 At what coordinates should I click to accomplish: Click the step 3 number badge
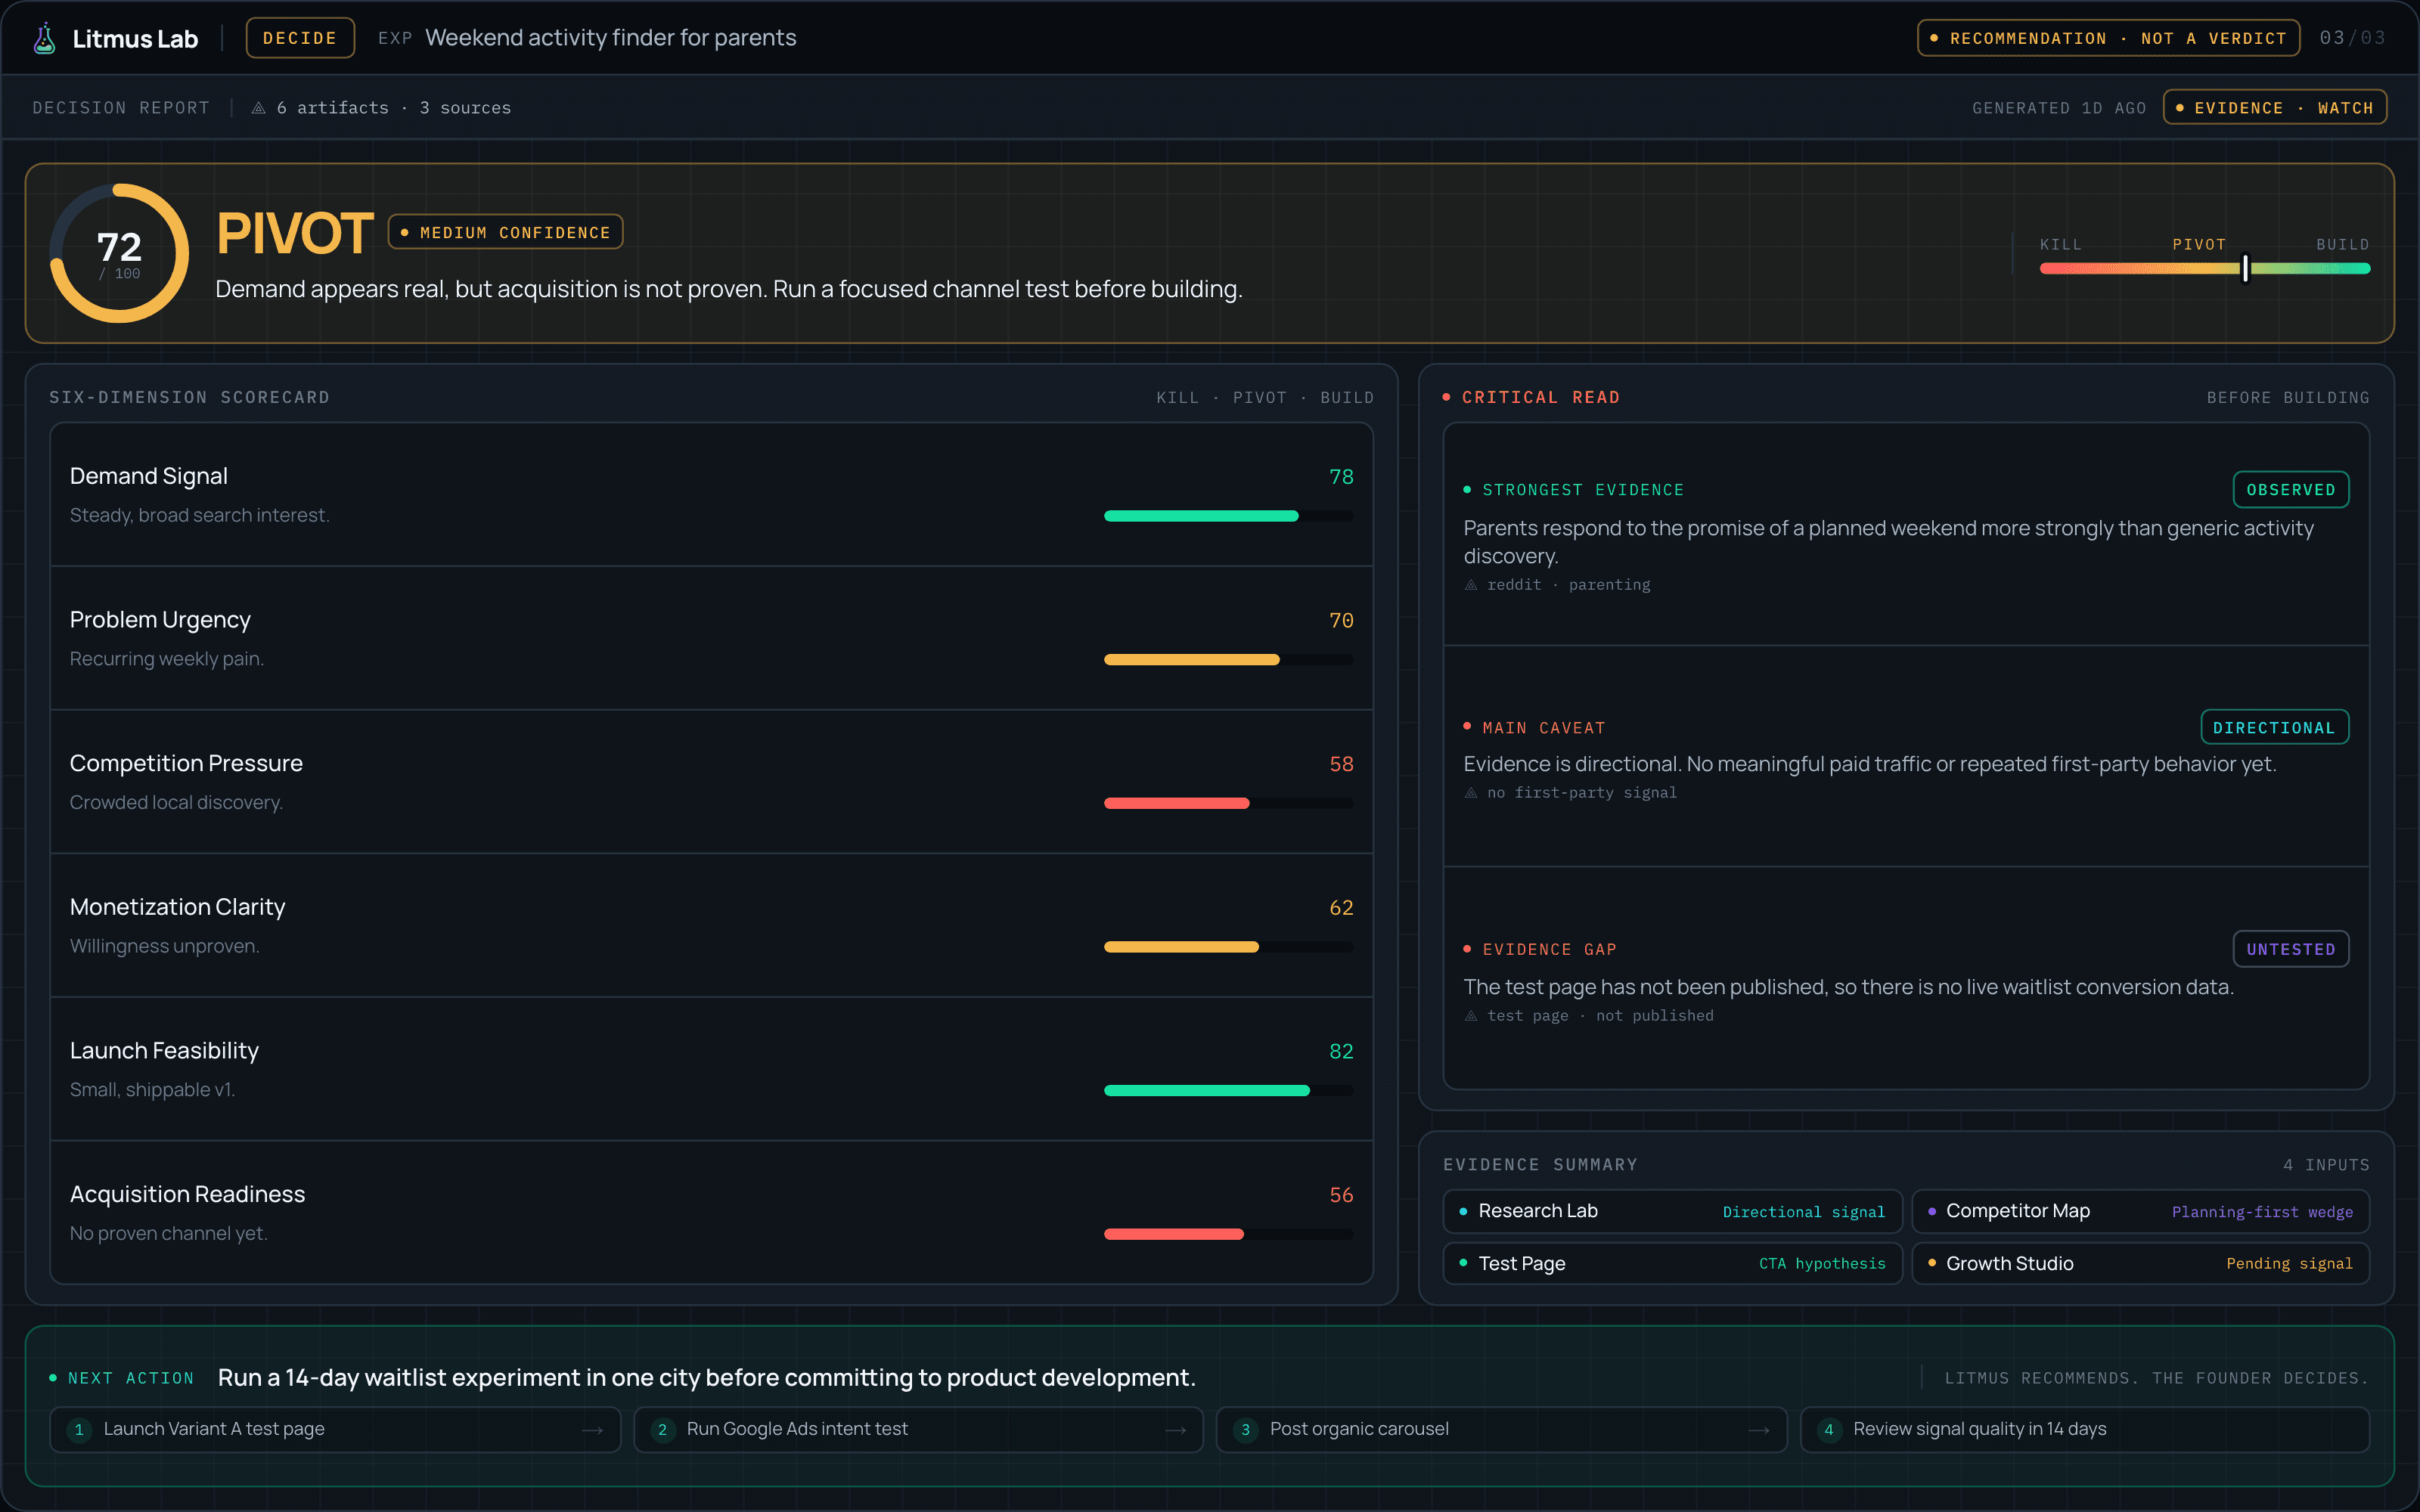pyautogui.click(x=1245, y=1430)
